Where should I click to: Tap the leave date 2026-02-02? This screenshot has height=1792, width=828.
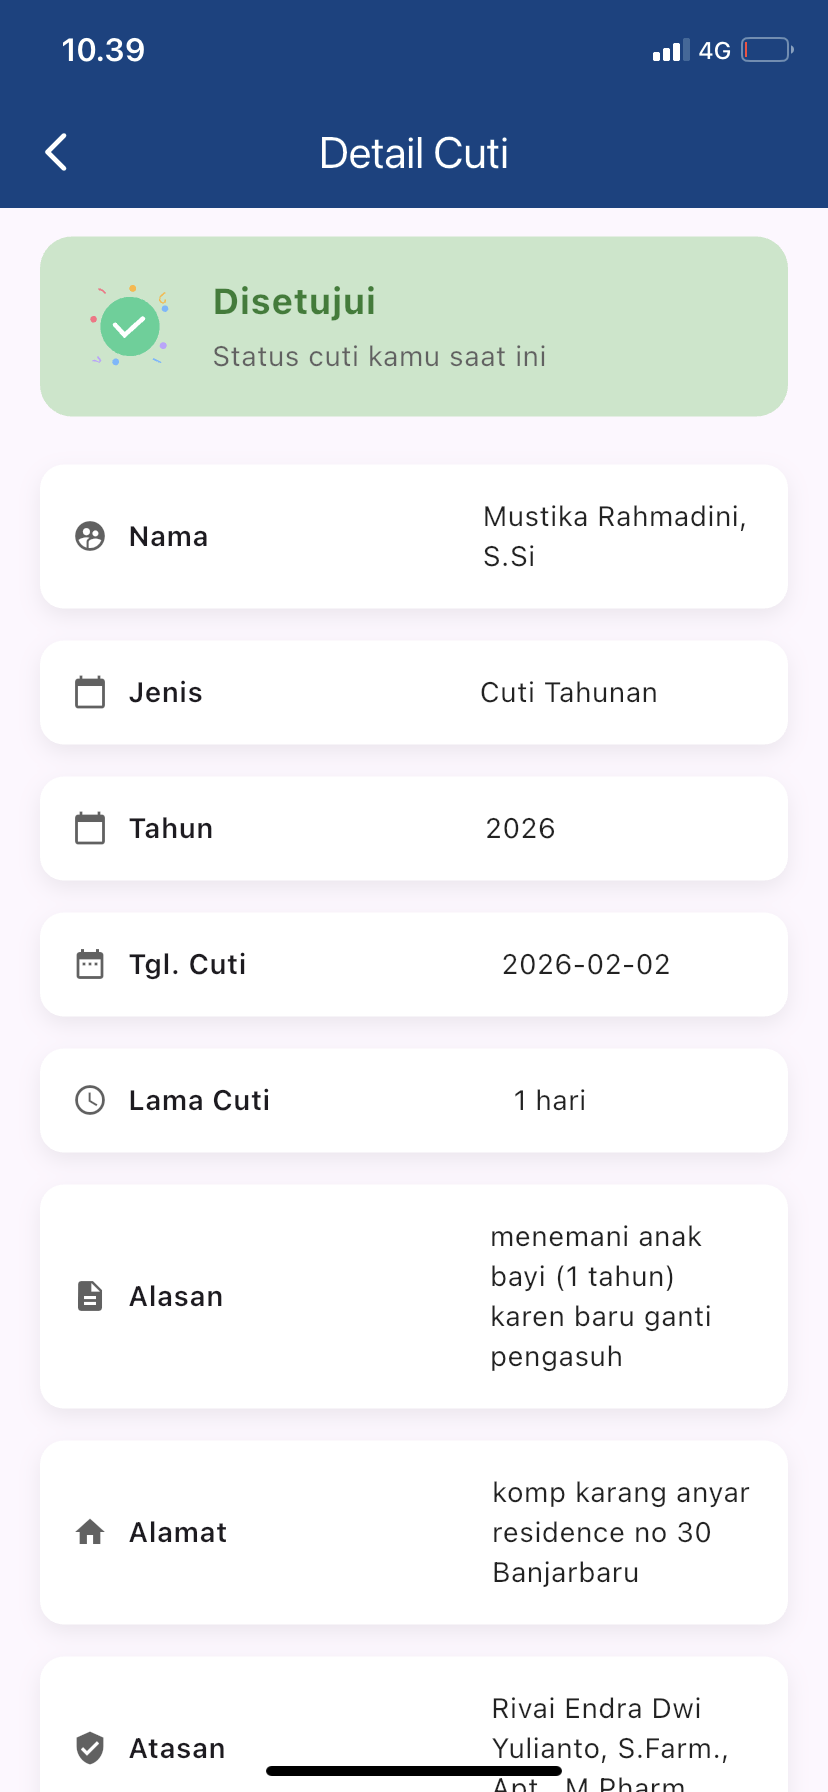tap(586, 964)
